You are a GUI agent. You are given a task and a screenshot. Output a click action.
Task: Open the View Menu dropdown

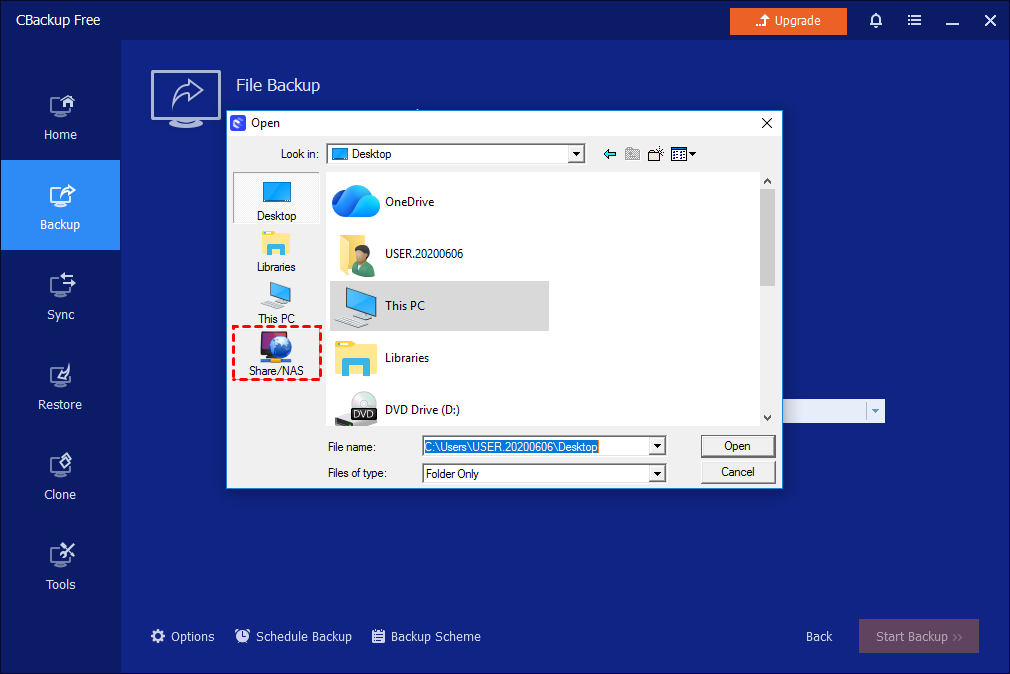[x=684, y=154]
